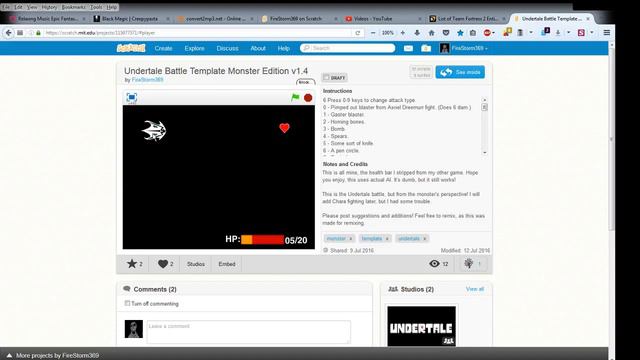Click the Embed button
Viewport: 640px width, 360px height.
pyautogui.click(x=227, y=264)
